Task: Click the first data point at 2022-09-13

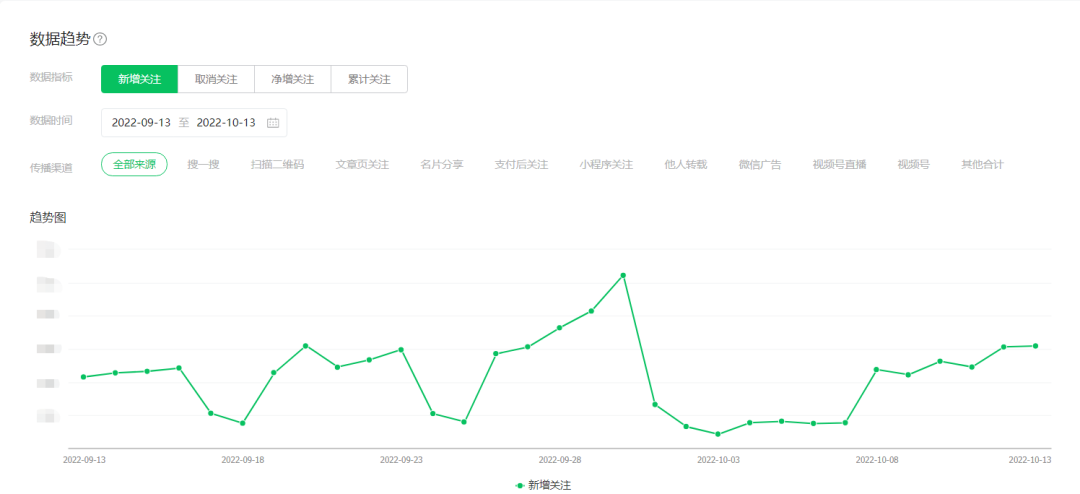Action: click(x=83, y=377)
